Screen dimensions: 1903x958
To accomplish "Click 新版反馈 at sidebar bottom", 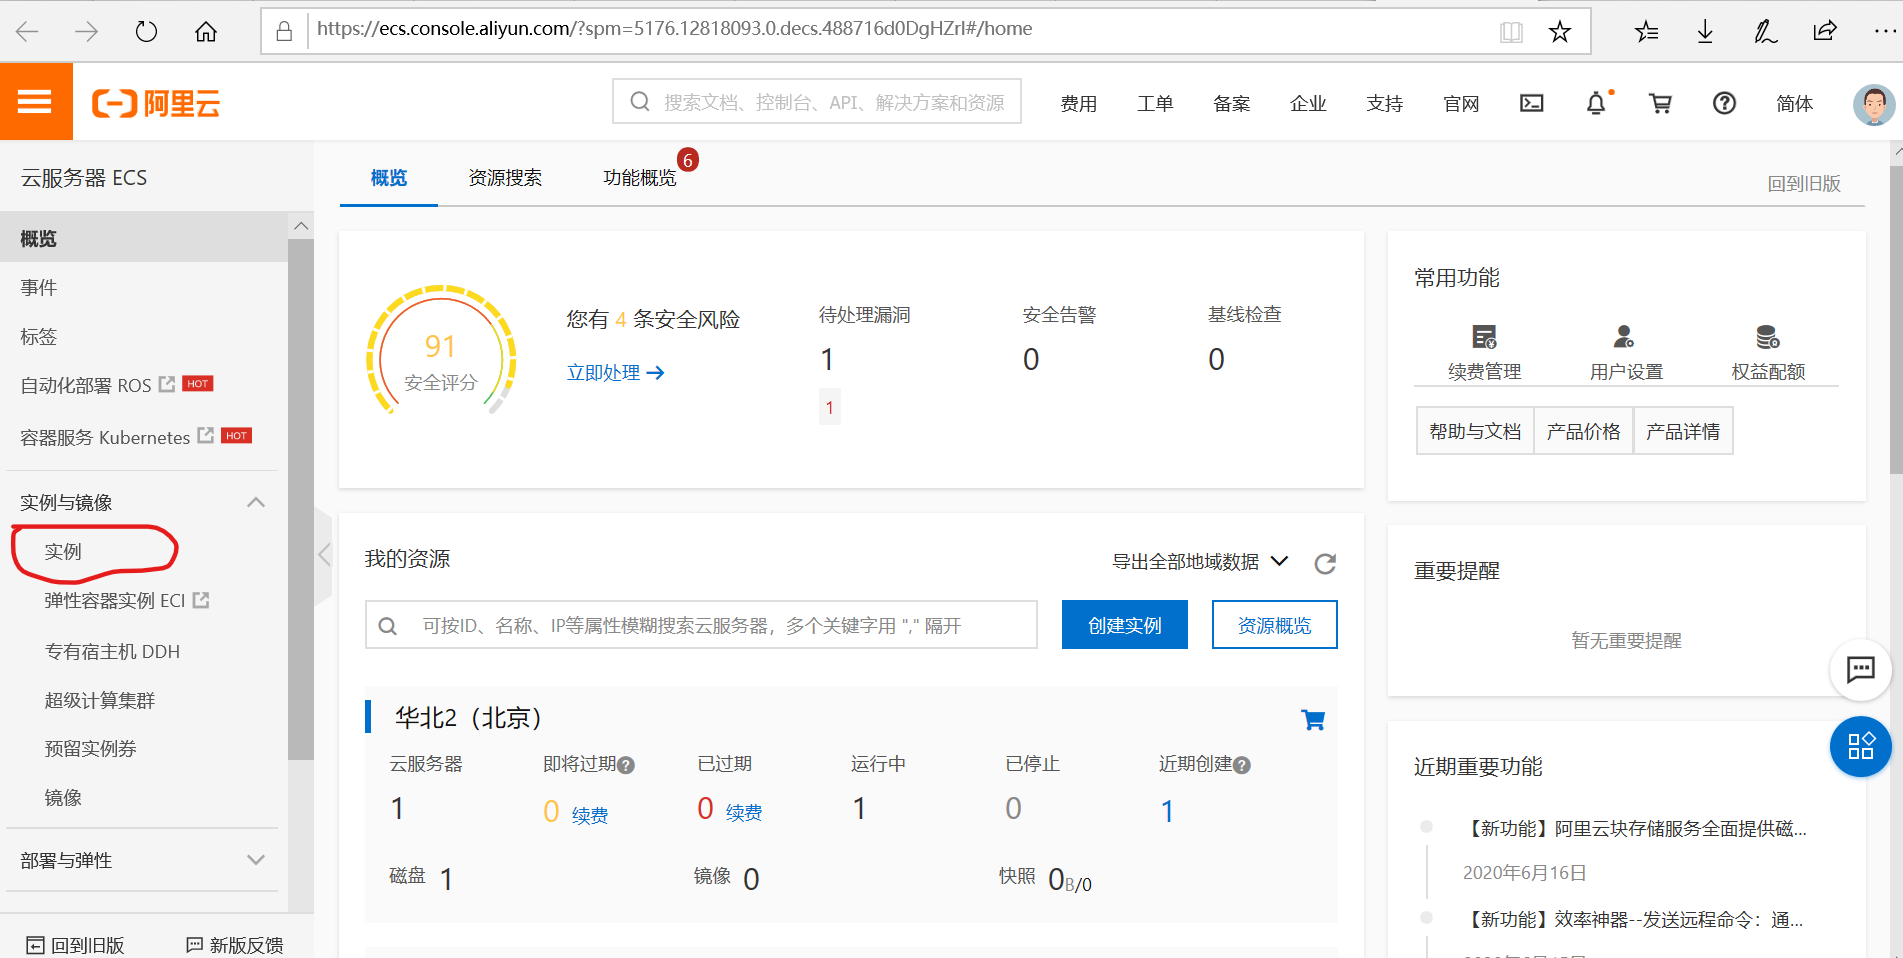I will coord(235,945).
